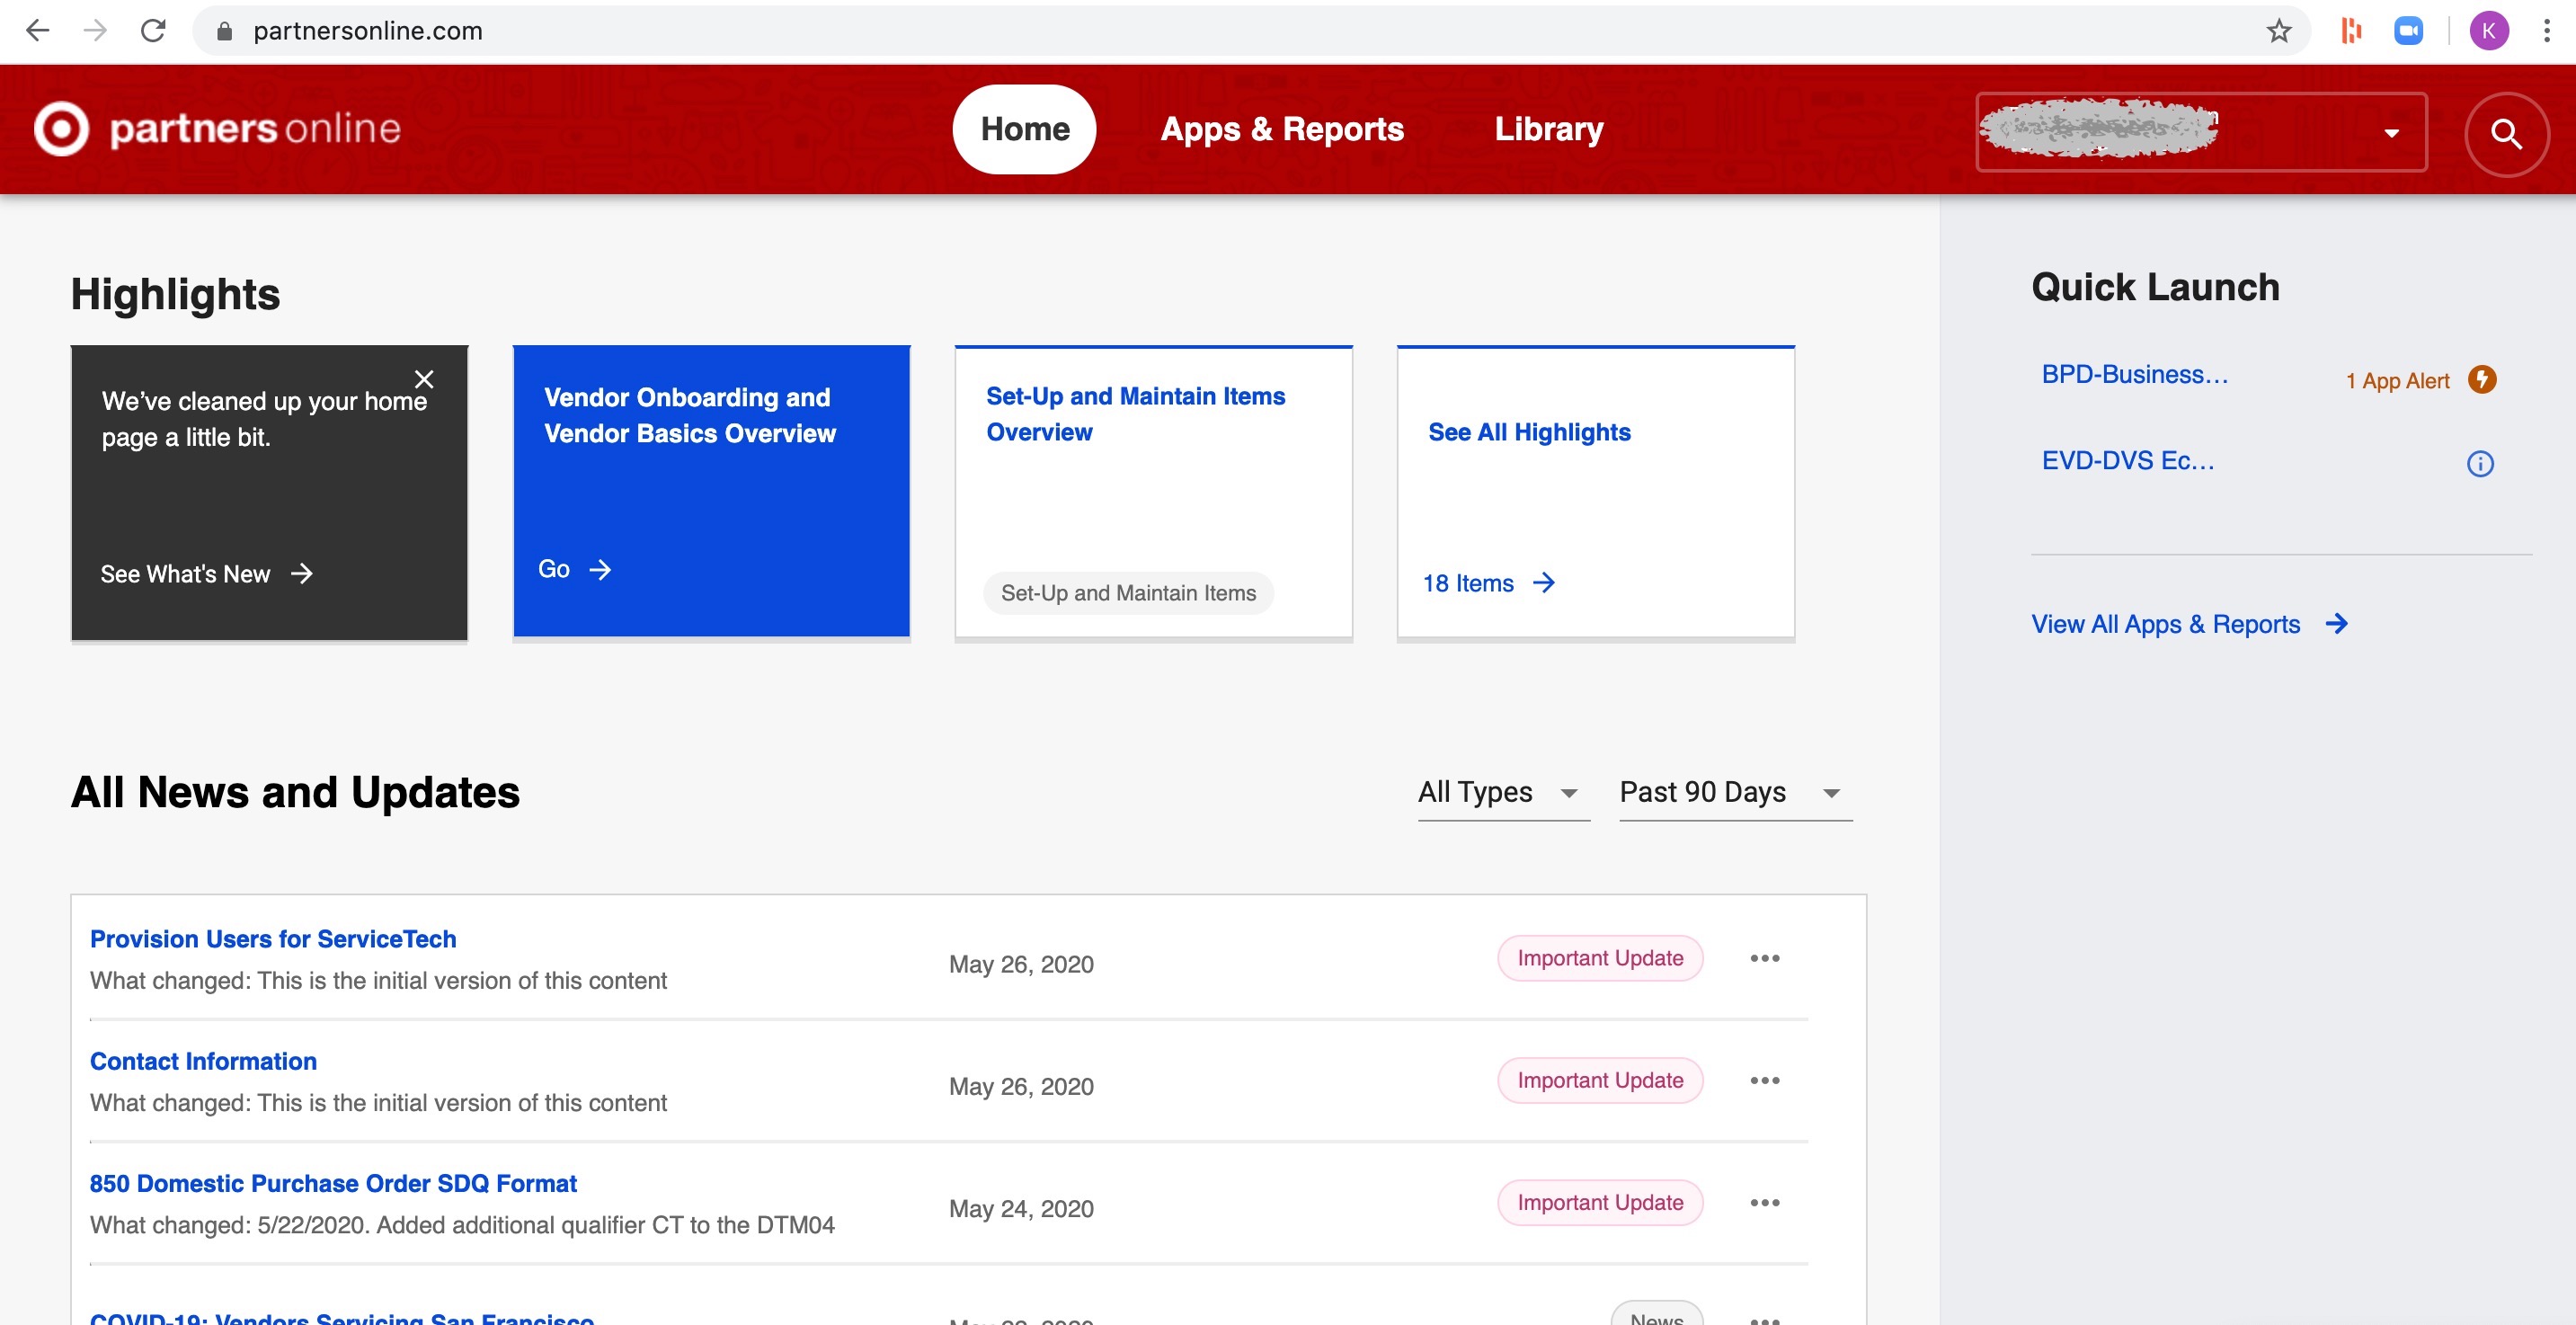This screenshot has width=2576, height=1325.
Task: Open the Chrome three-dot menu
Action: coord(2546,31)
